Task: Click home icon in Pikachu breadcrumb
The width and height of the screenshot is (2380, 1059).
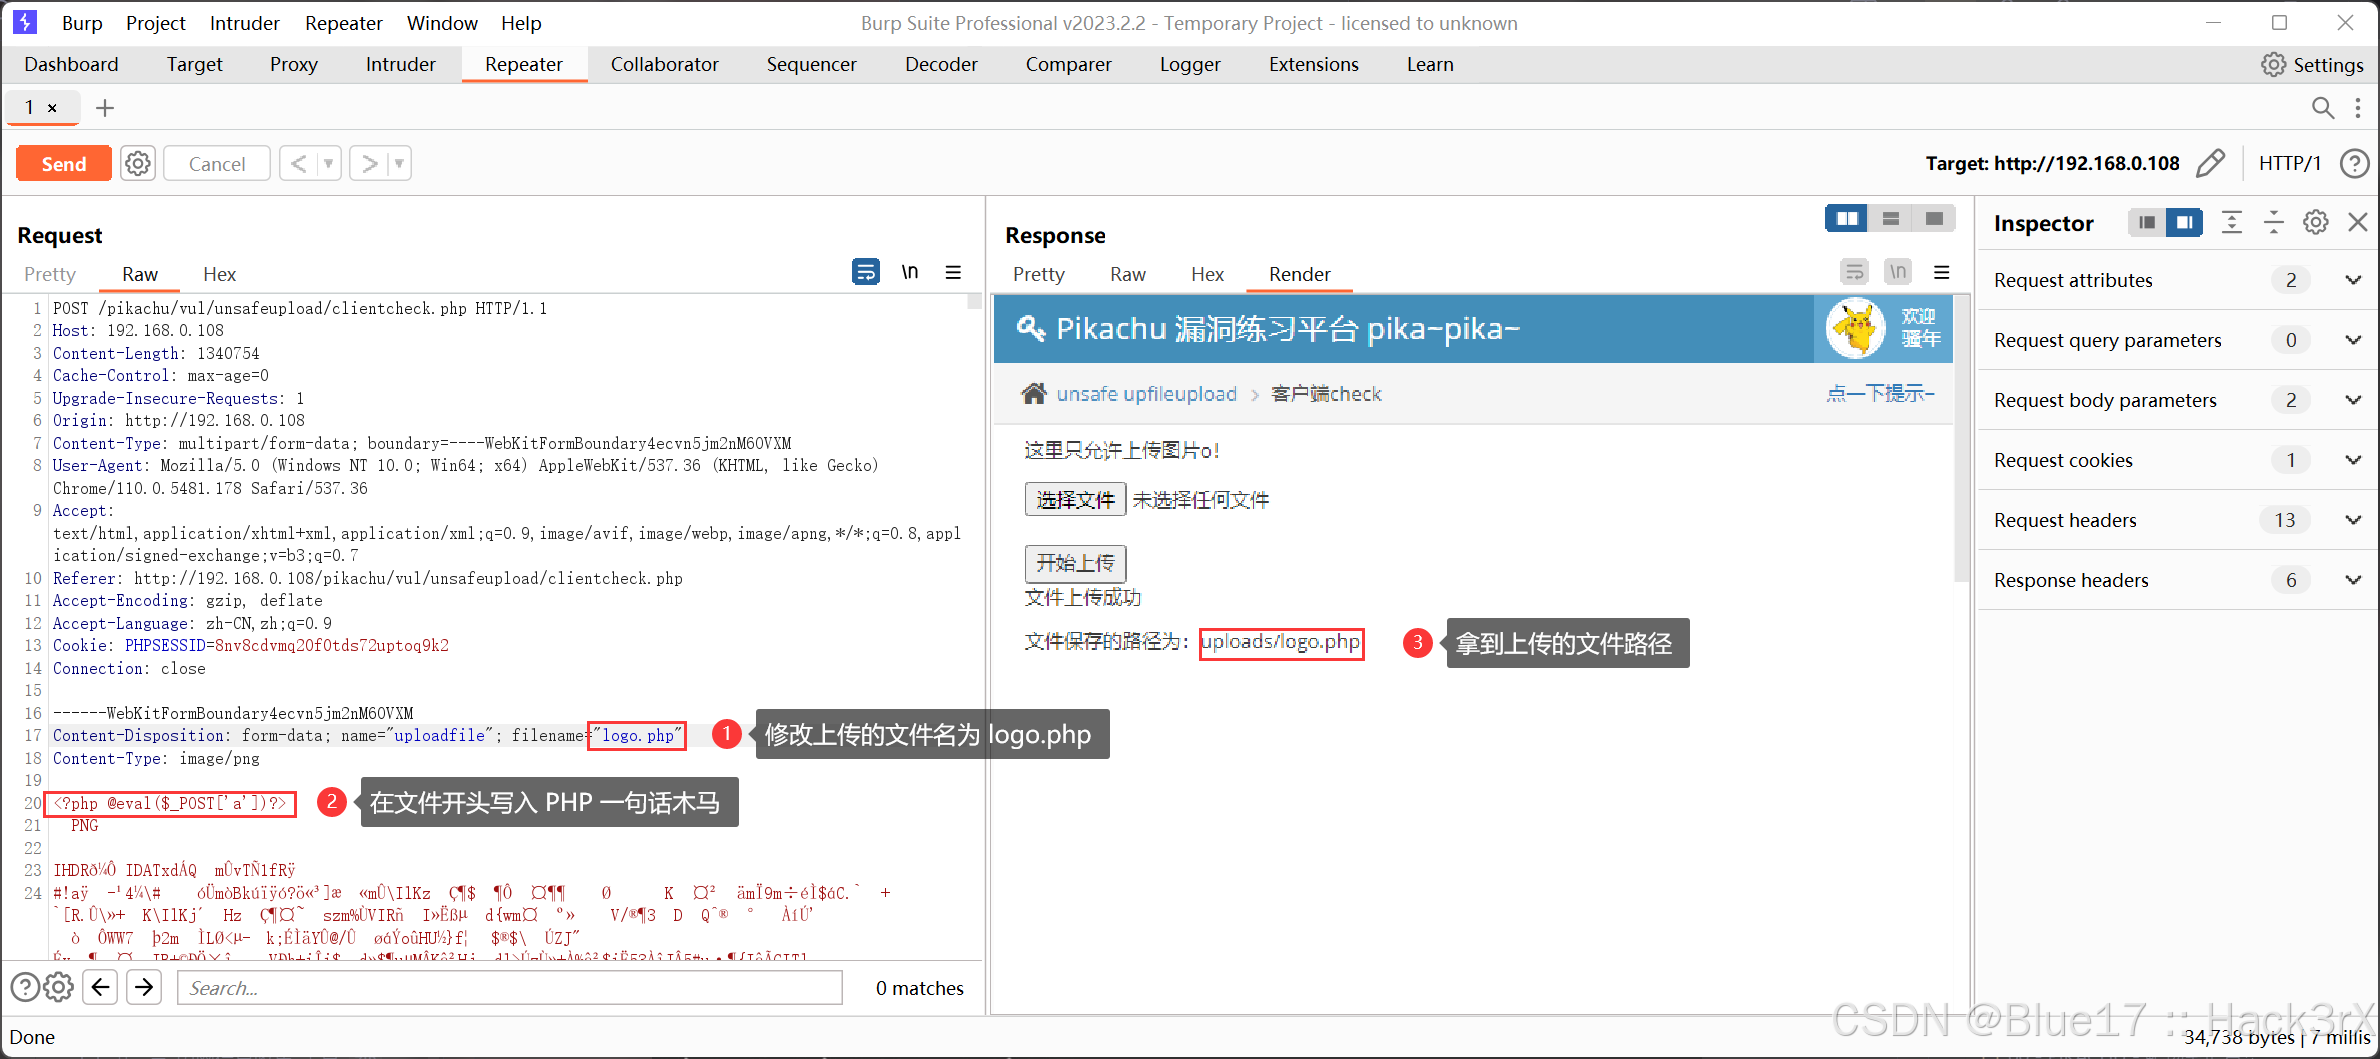Action: [1034, 393]
